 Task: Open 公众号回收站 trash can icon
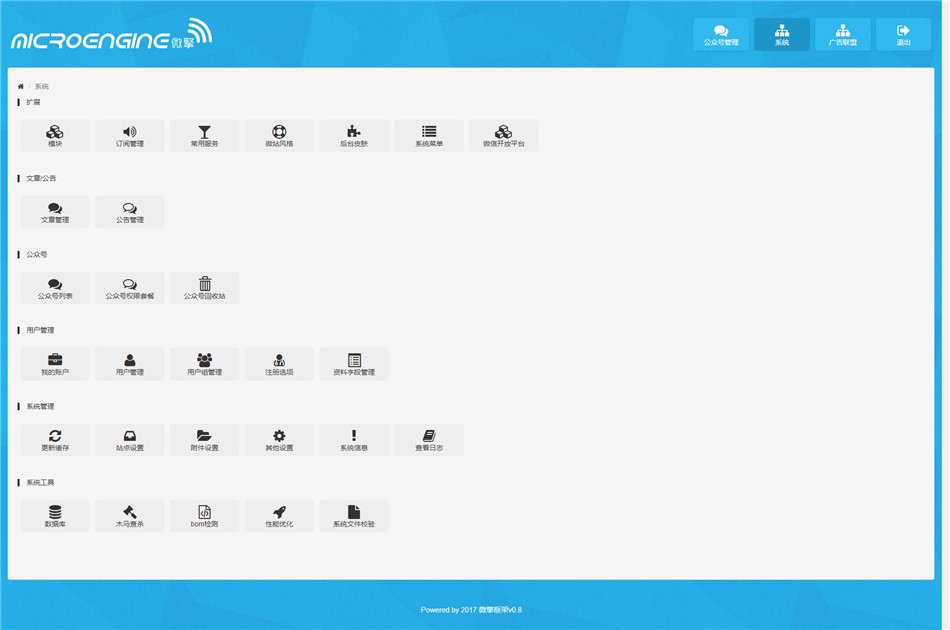[x=204, y=284]
